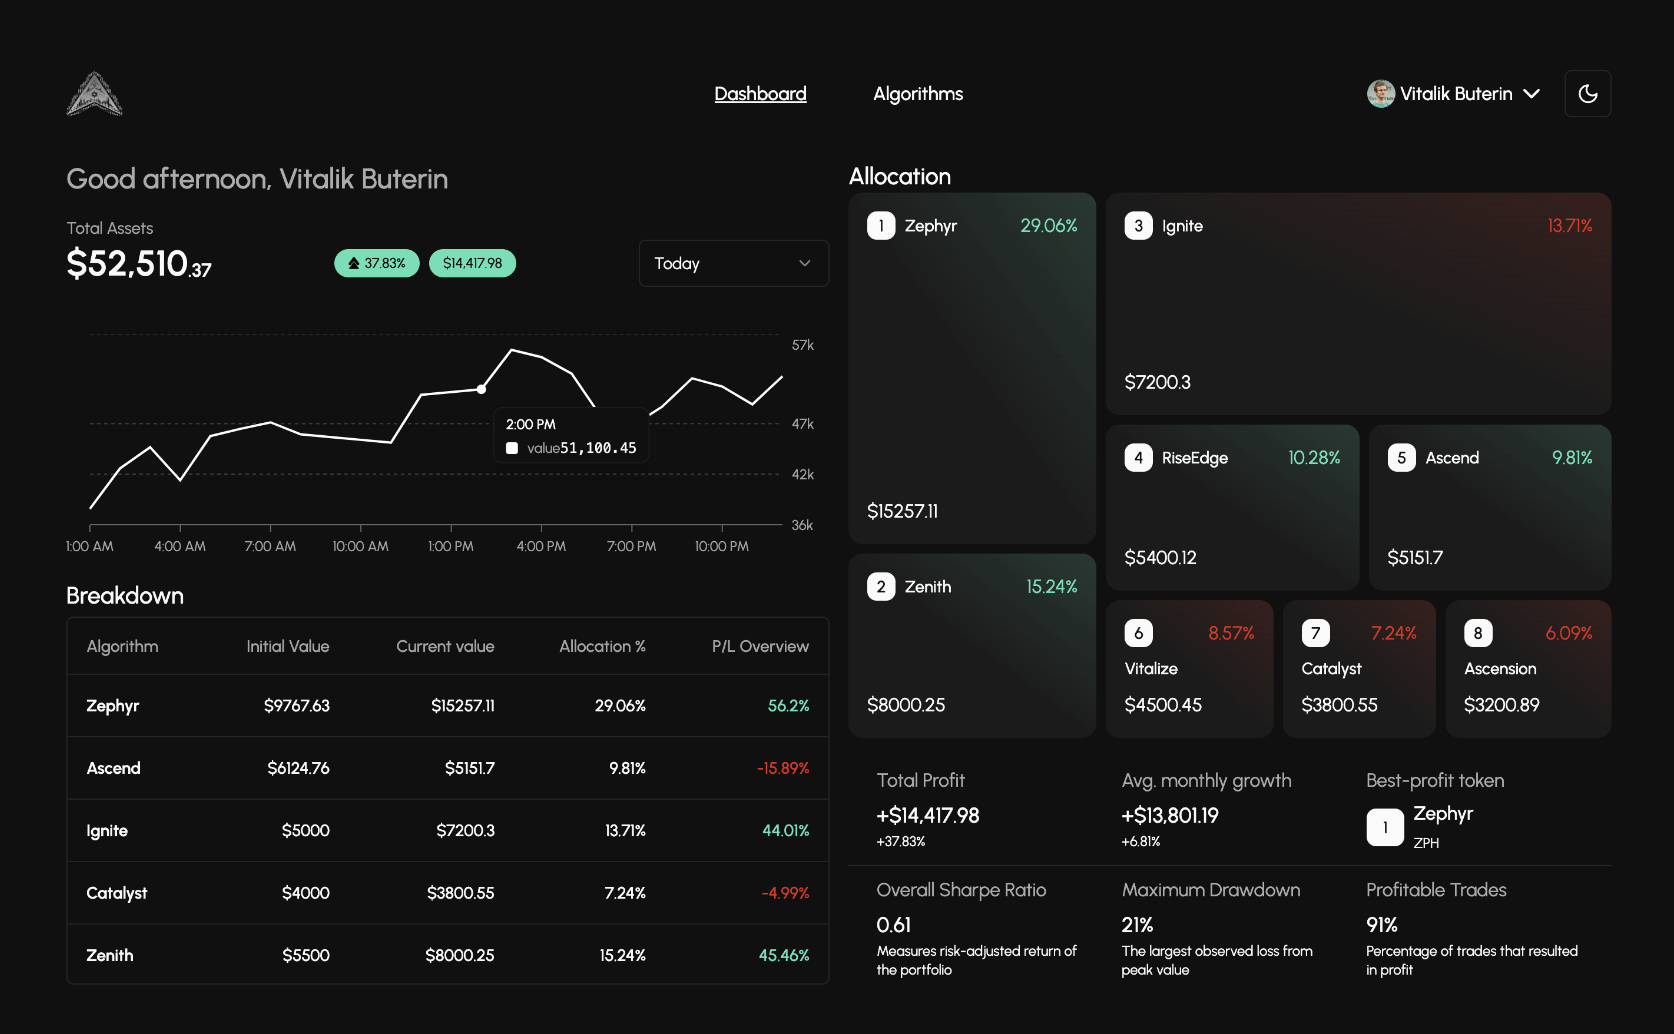
Task: Click the Breakdown section heading
Action: 125,596
